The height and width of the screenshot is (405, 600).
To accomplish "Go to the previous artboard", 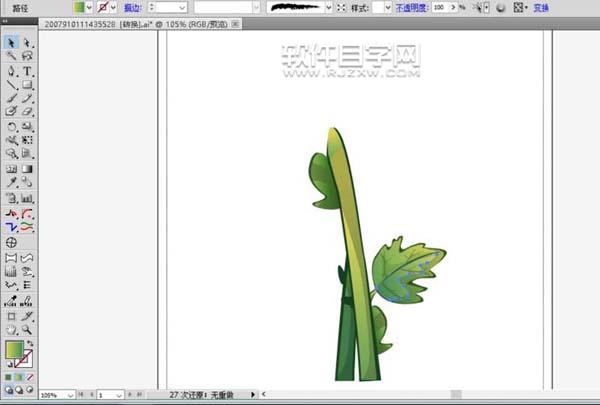I will [91, 394].
